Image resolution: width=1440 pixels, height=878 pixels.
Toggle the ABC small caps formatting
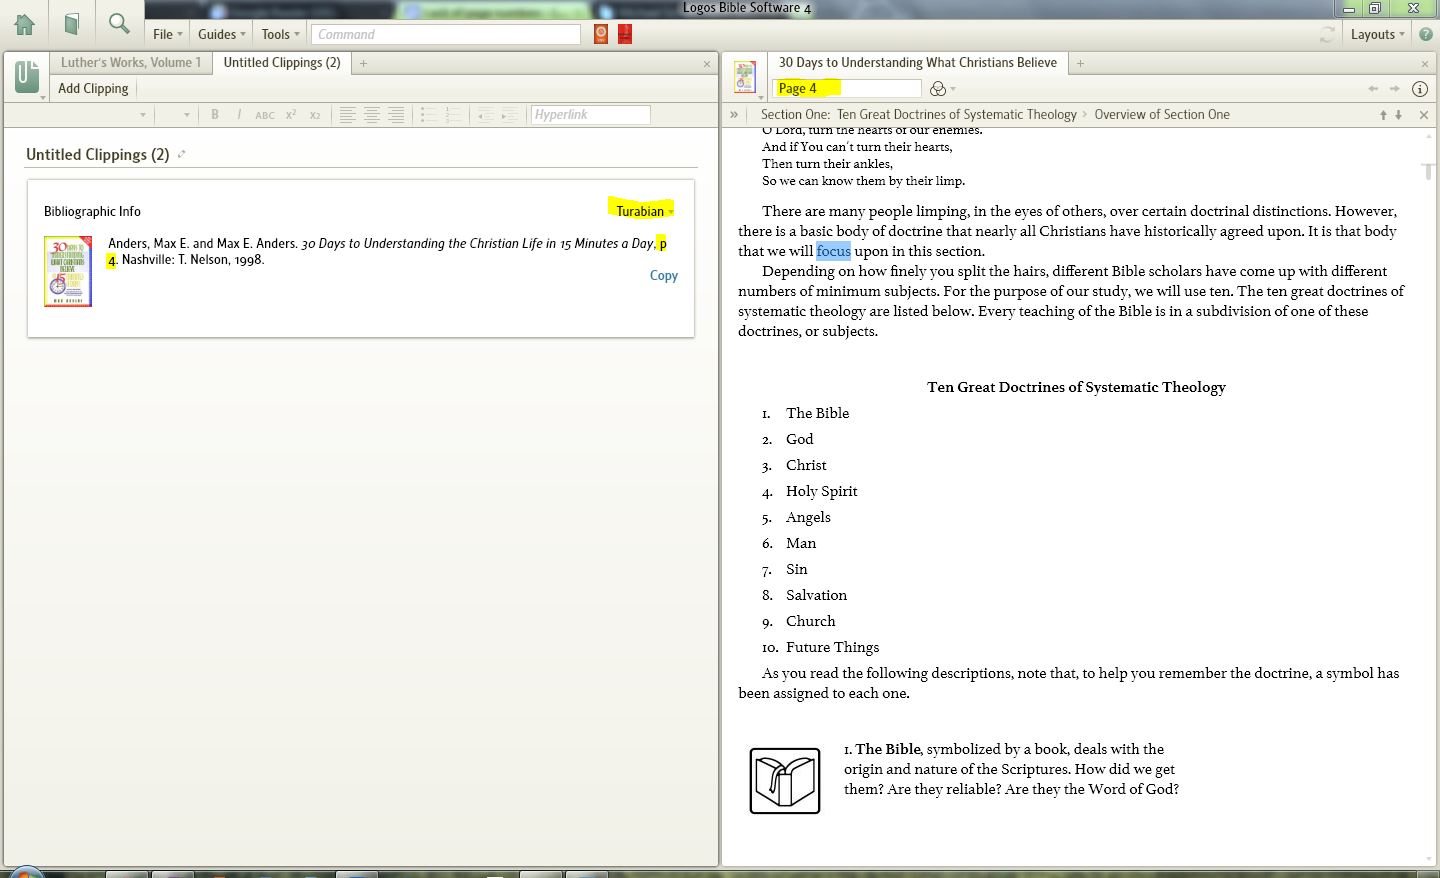[x=265, y=115]
